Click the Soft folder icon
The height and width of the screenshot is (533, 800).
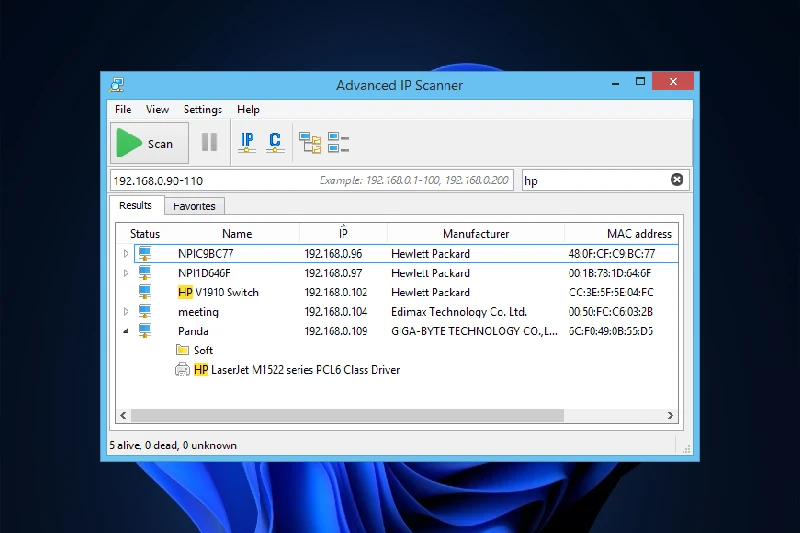(182, 350)
